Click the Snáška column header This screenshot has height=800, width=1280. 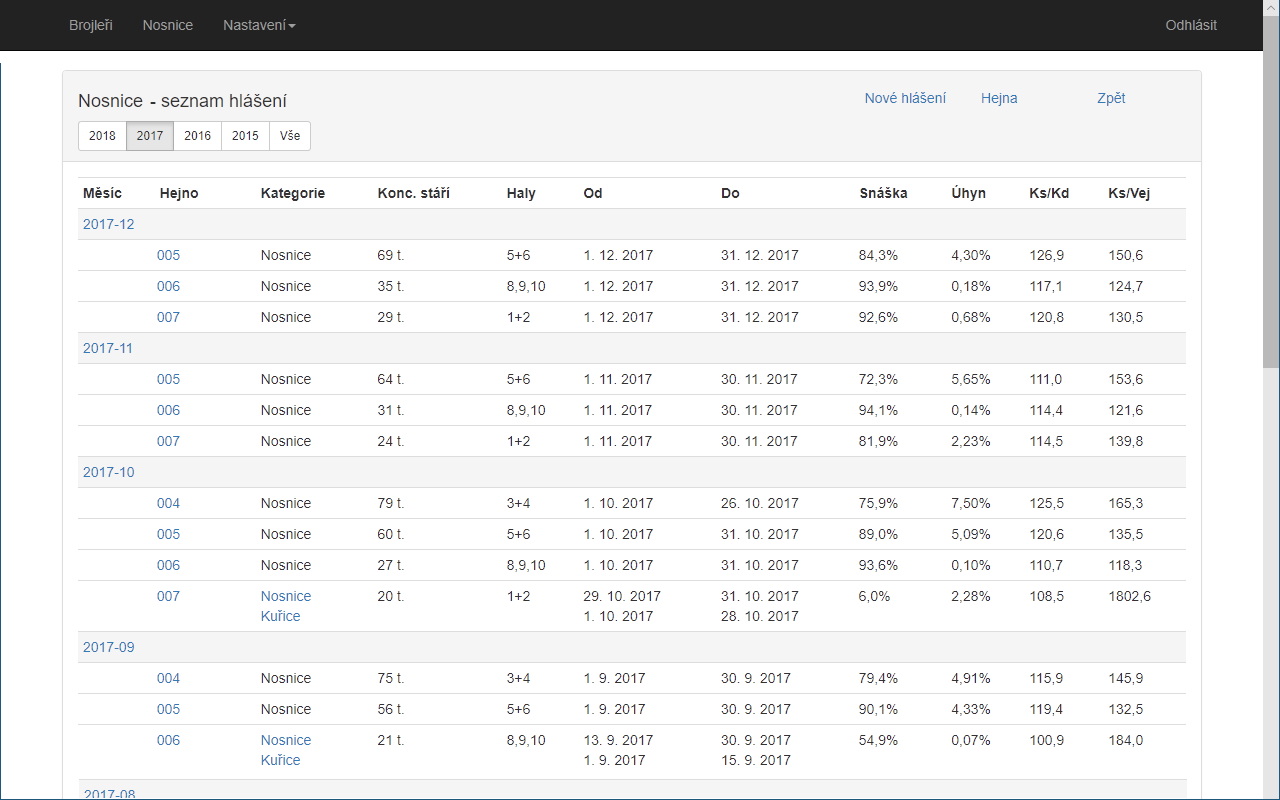point(883,193)
